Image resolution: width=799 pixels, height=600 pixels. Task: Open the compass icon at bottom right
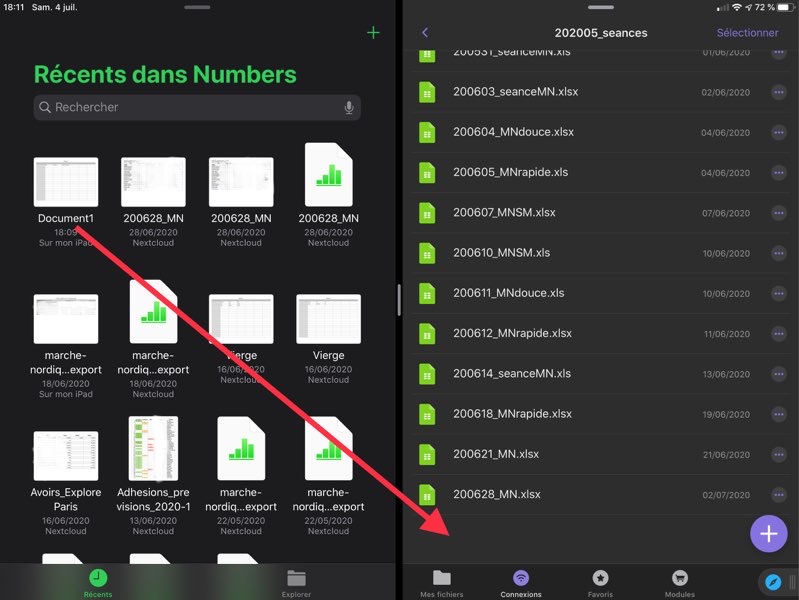pos(772,581)
